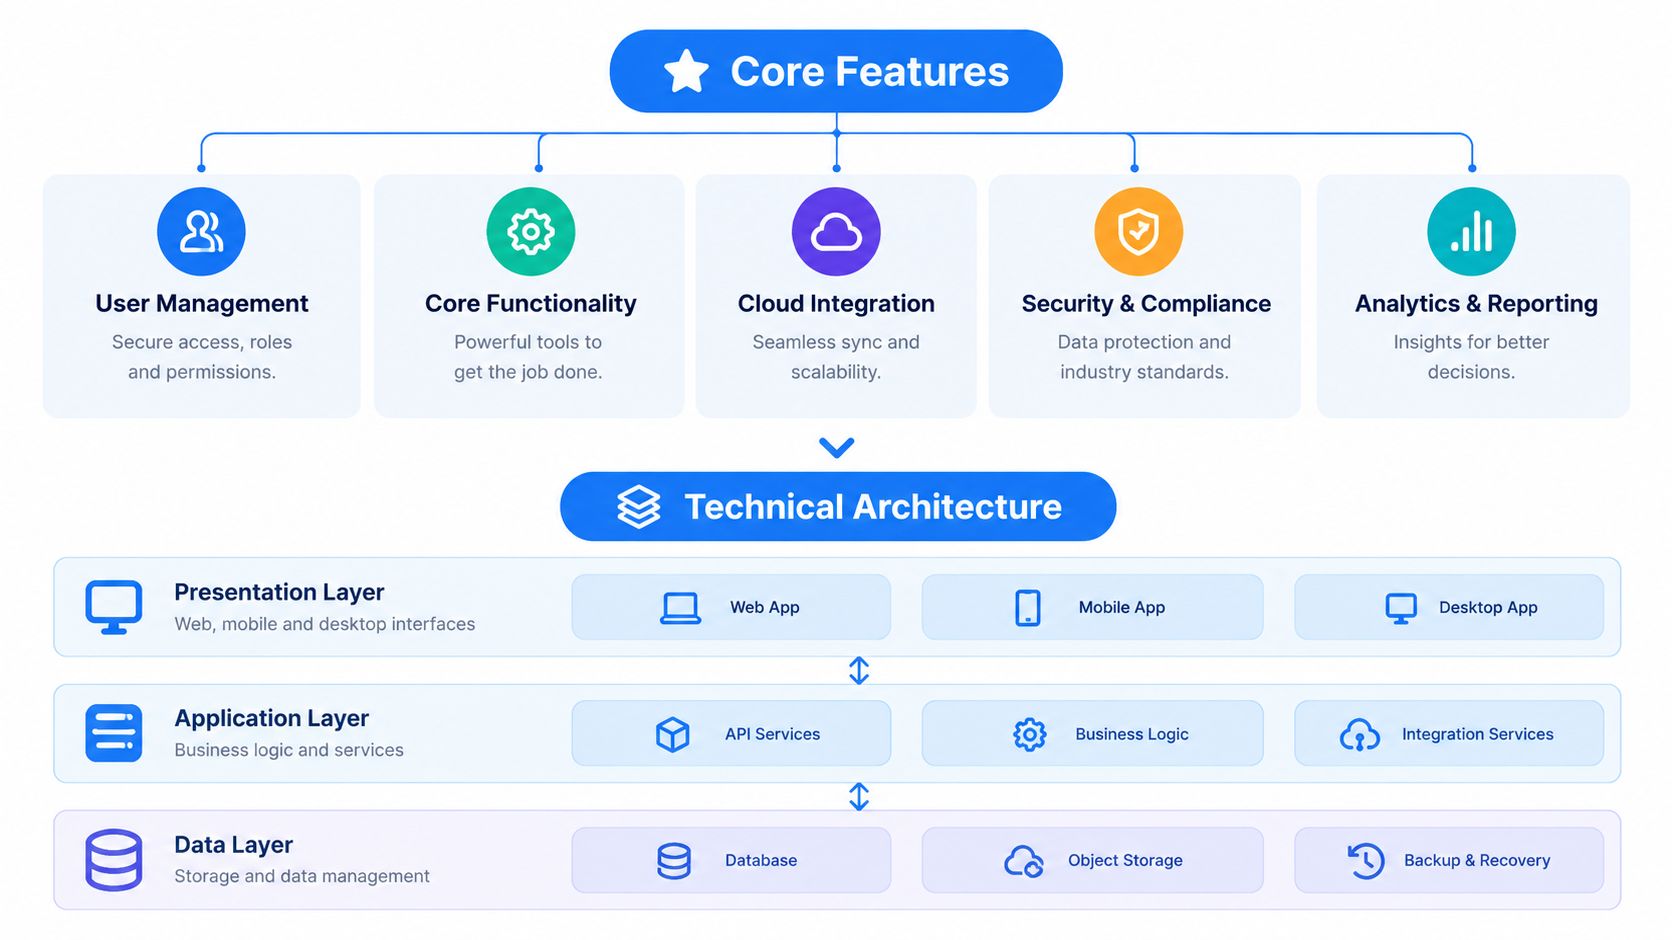Image resolution: width=1672 pixels, height=940 pixels.
Task: Click the Presentation Layer heading
Action: coord(279,592)
